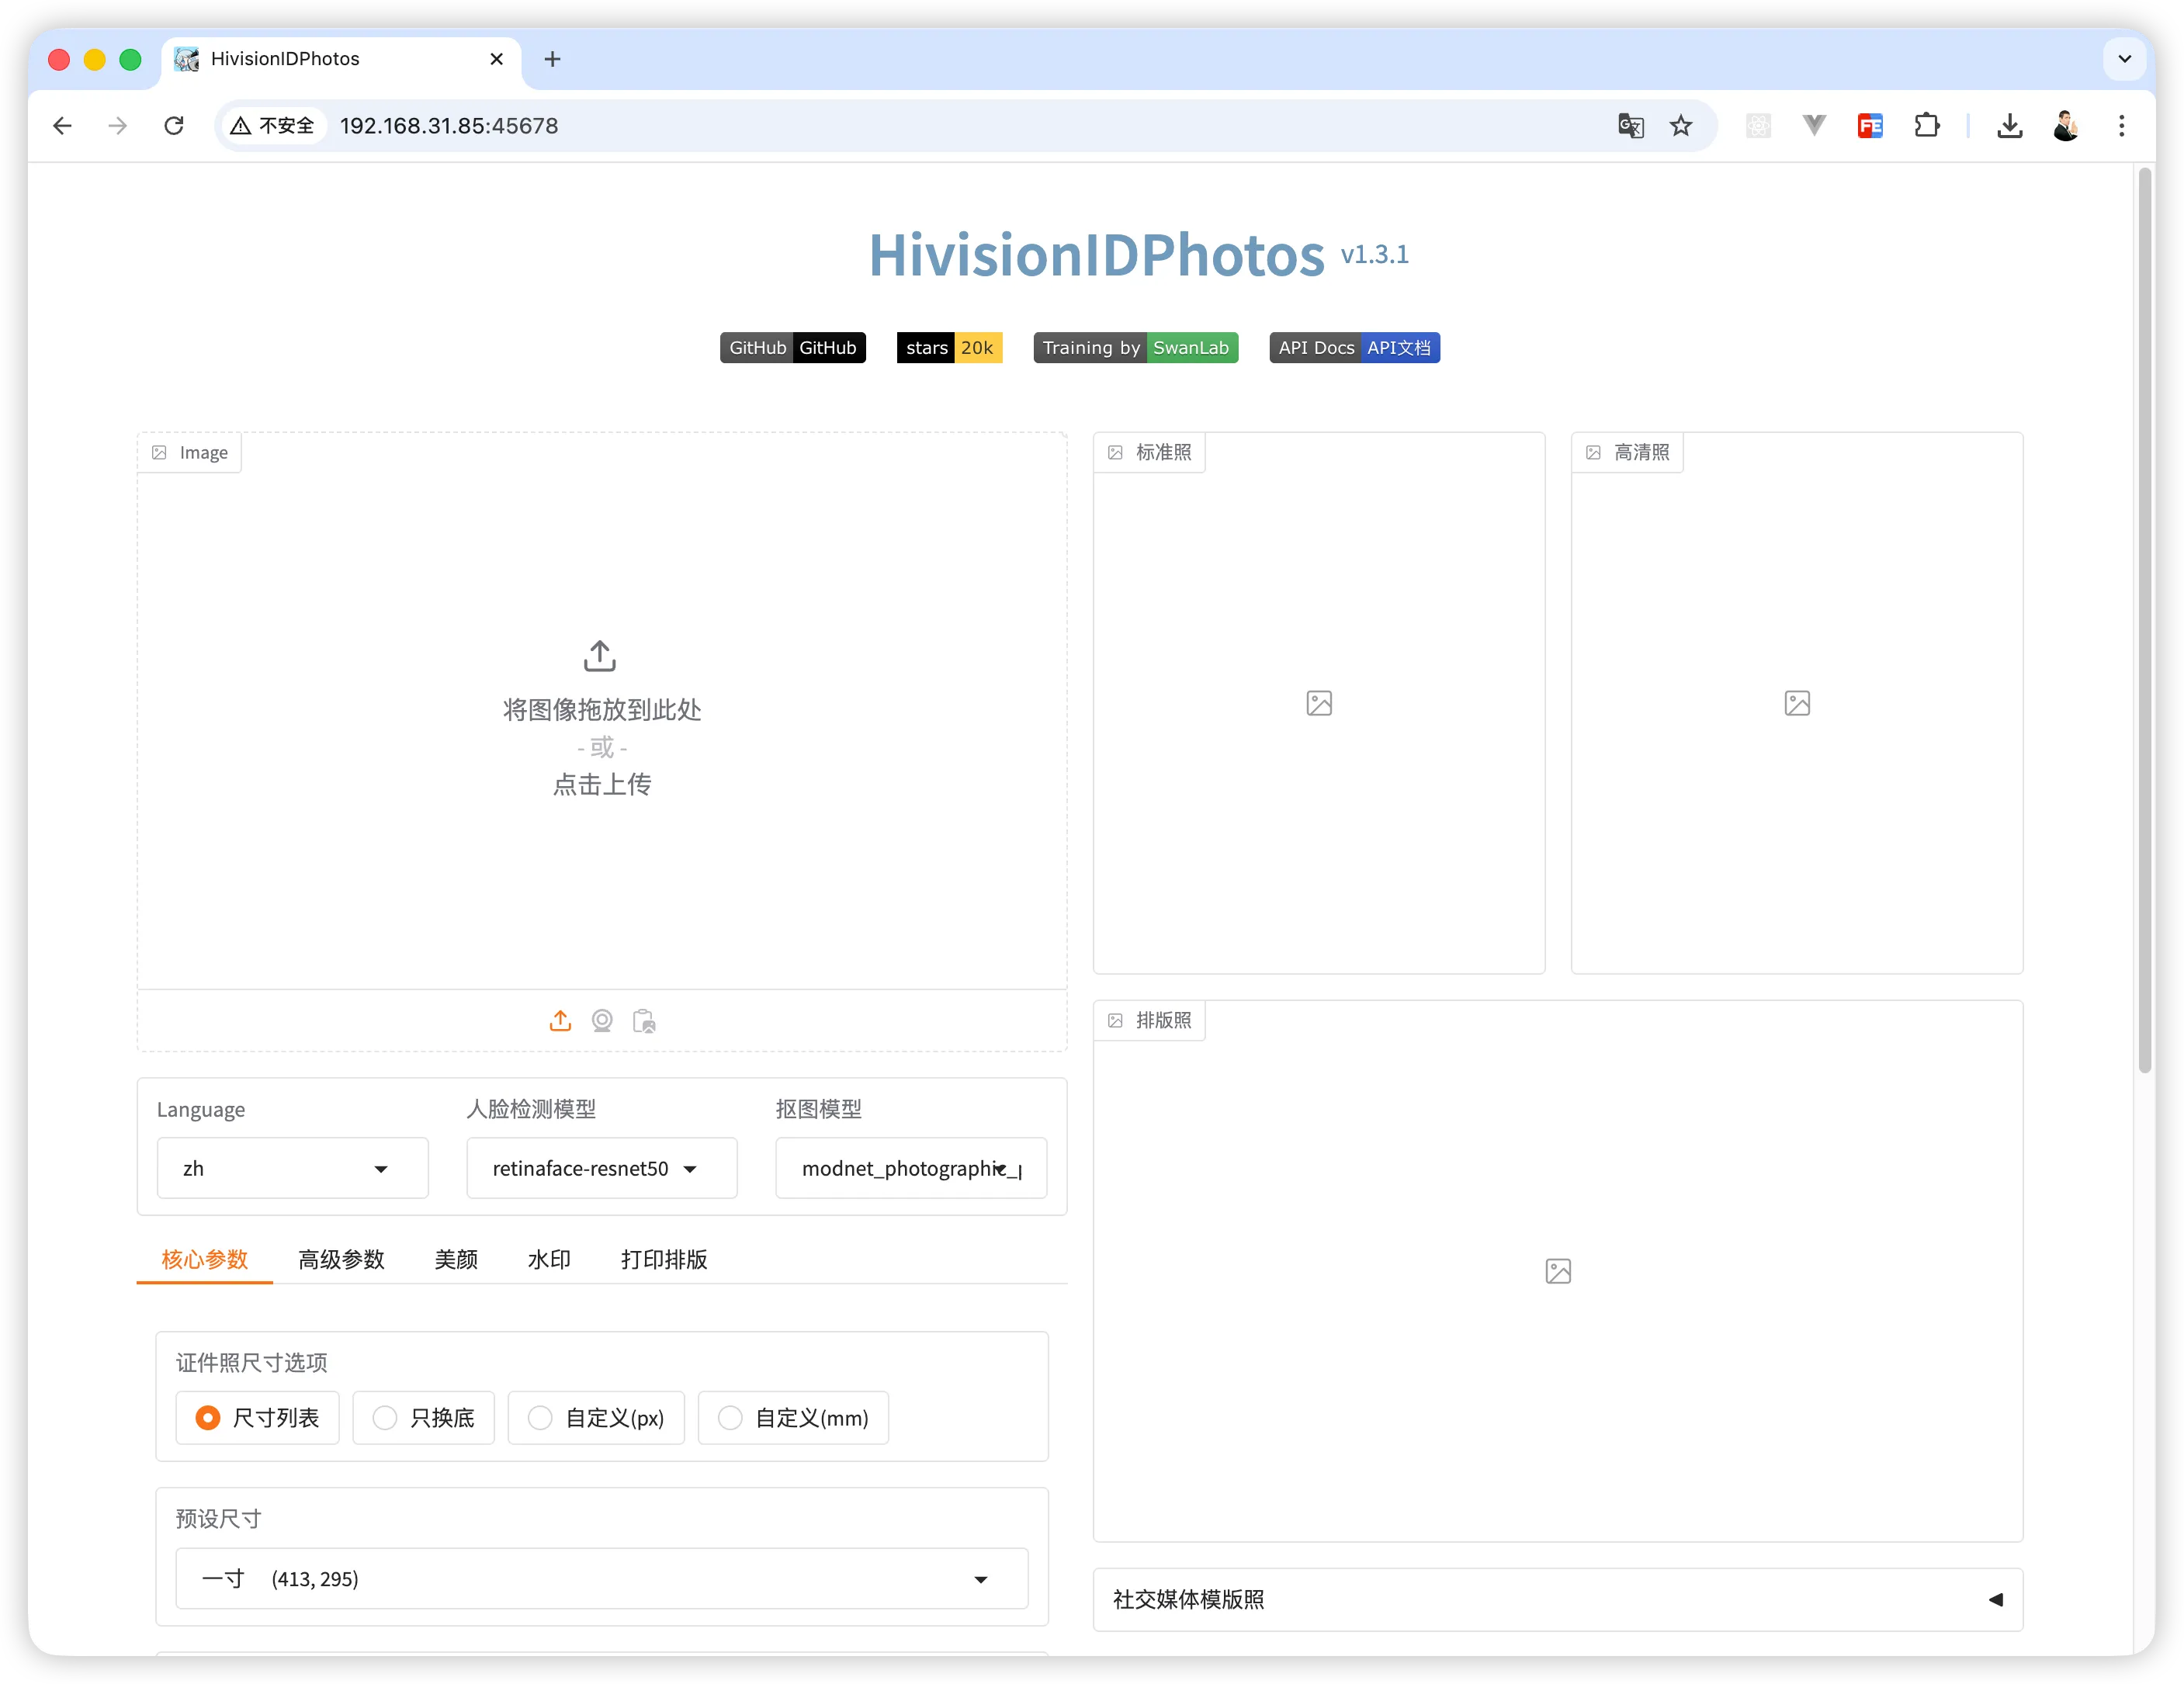Select the 只换底 radio option
The image size is (2184, 1684).
pos(423,1417)
